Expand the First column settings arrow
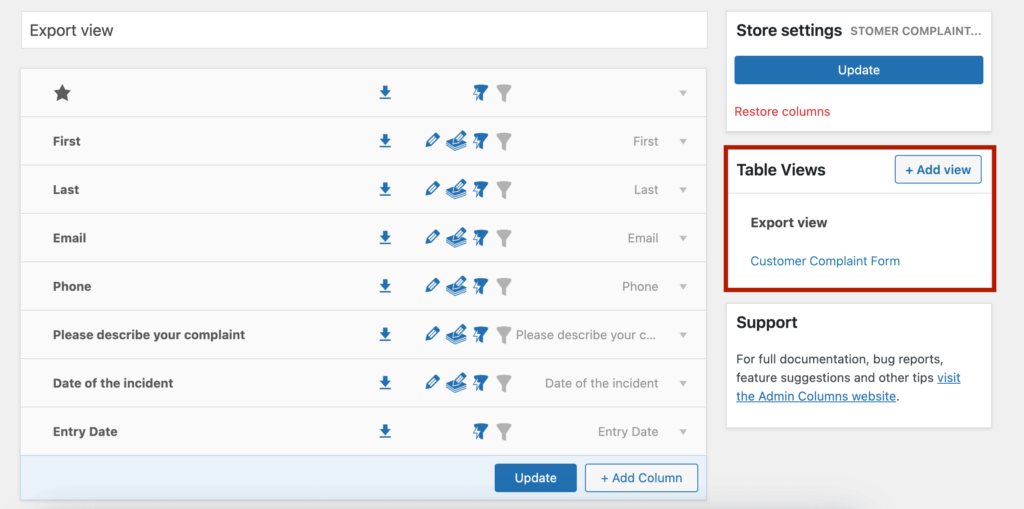 683,142
